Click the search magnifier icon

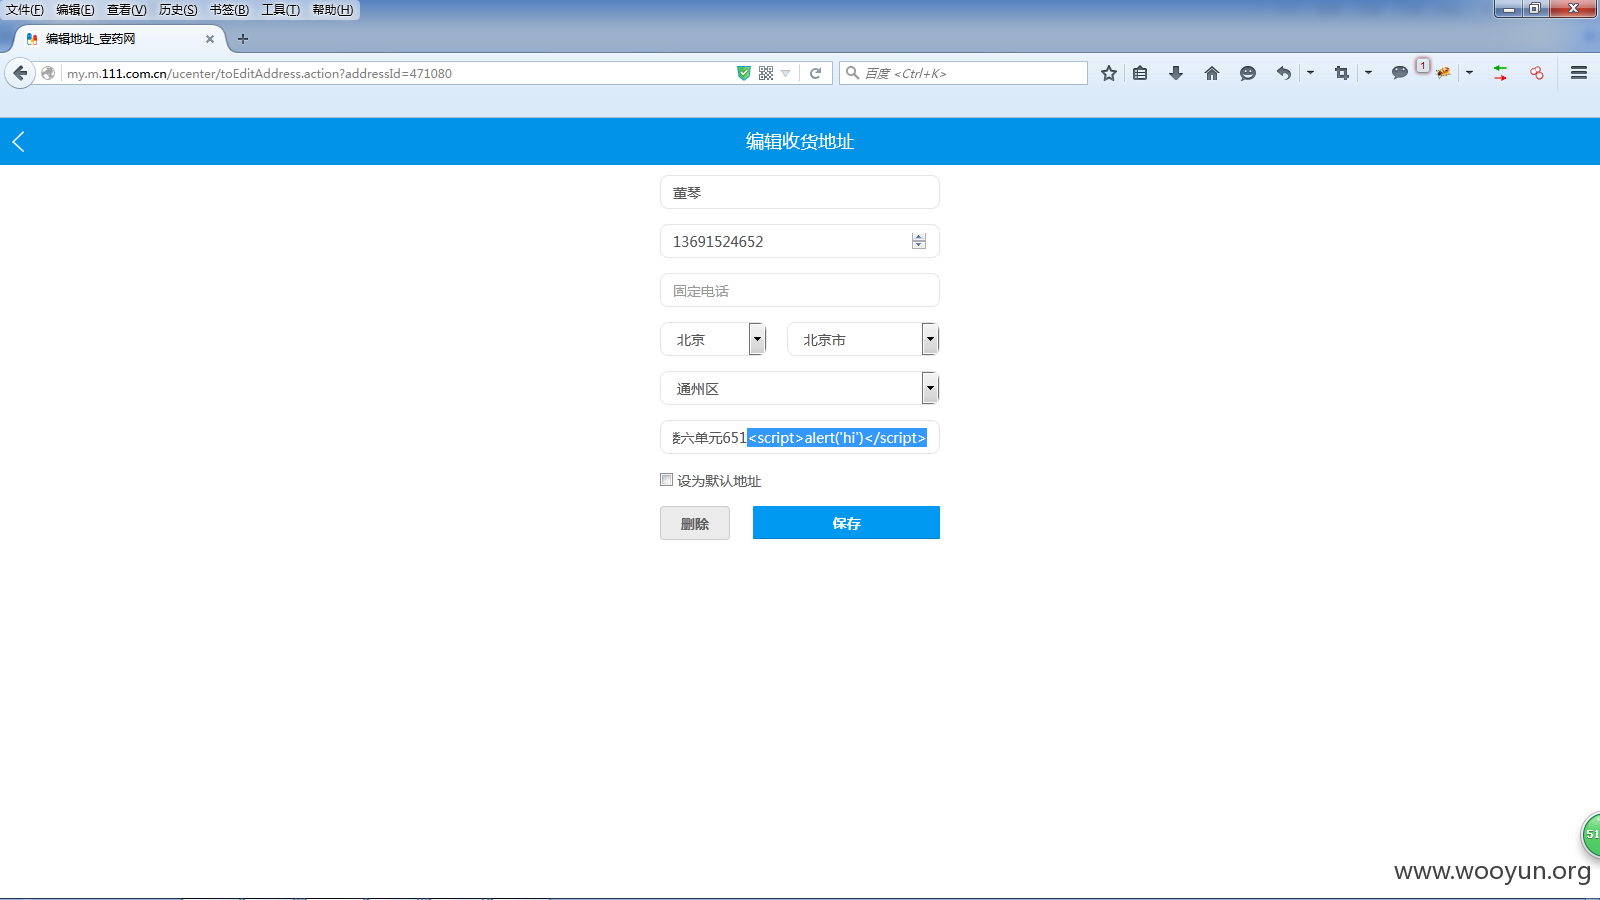pos(853,73)
